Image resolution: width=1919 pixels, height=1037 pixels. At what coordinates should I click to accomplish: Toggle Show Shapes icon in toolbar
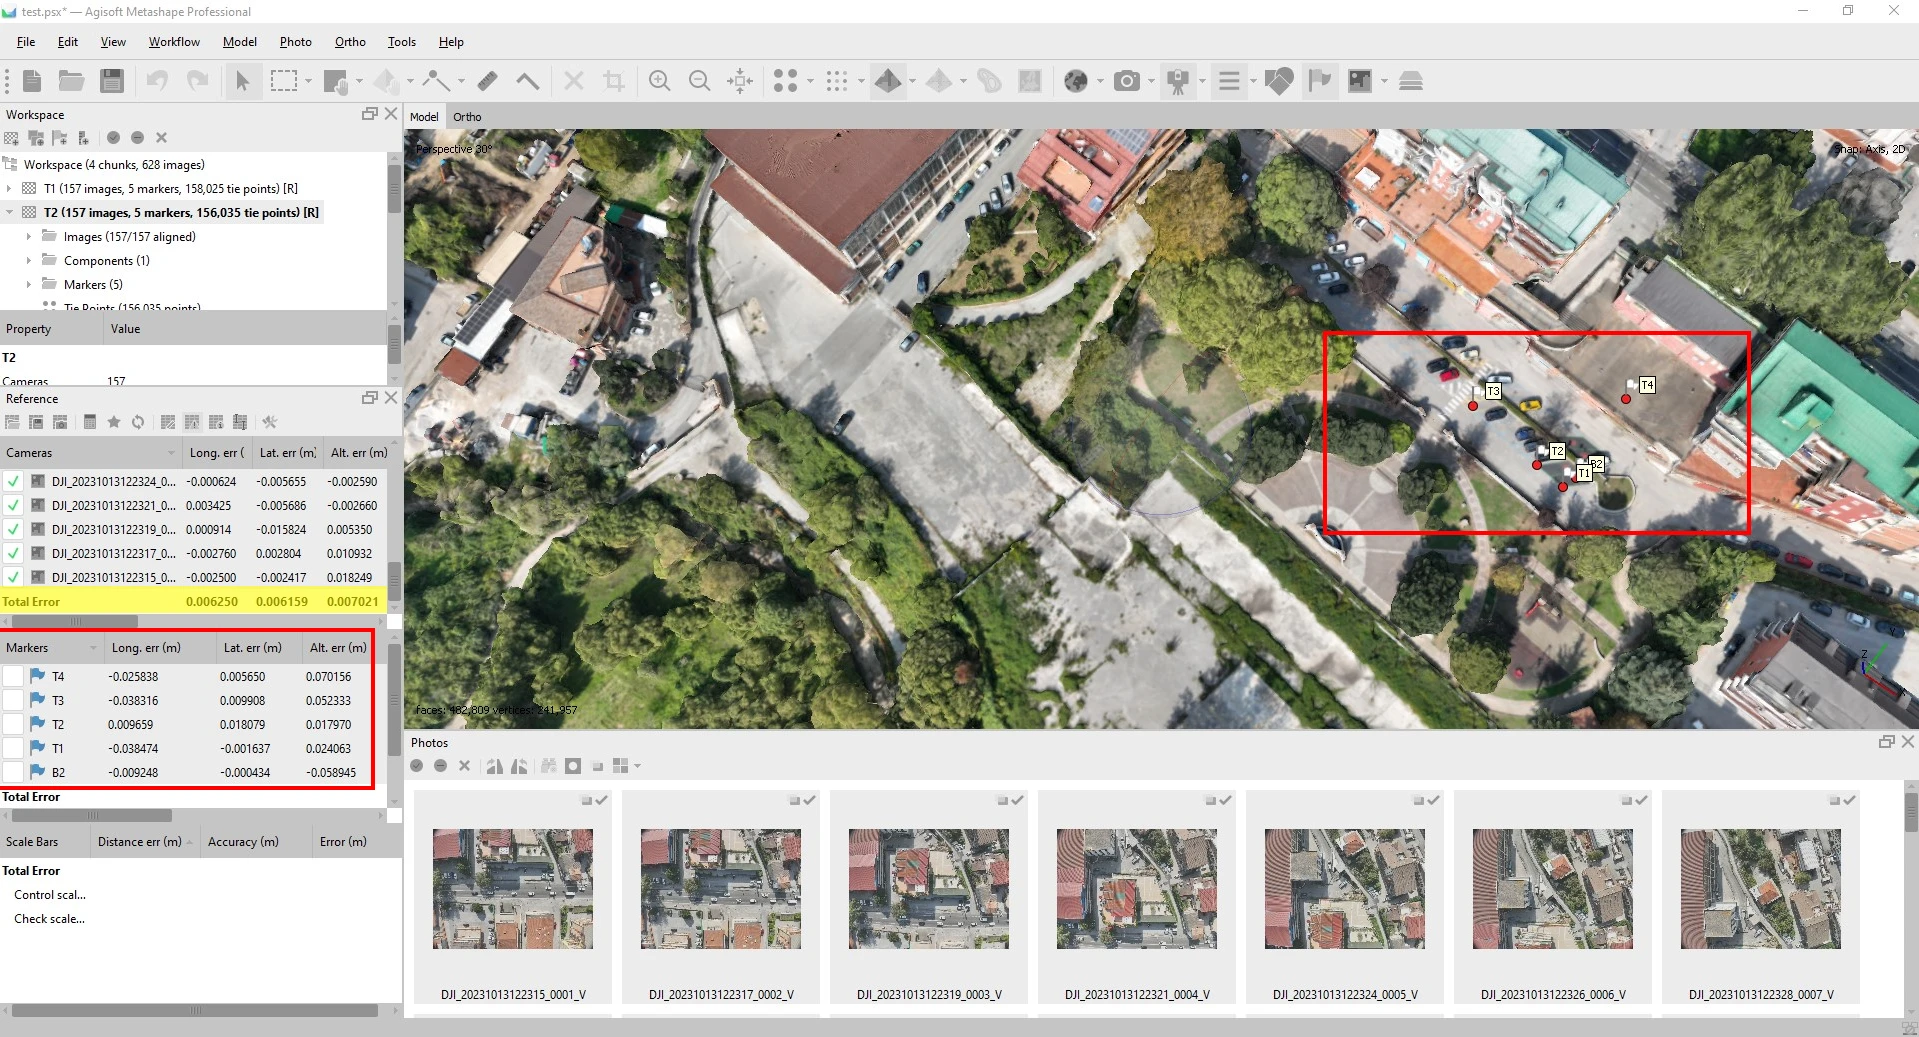coord(1278,81)
